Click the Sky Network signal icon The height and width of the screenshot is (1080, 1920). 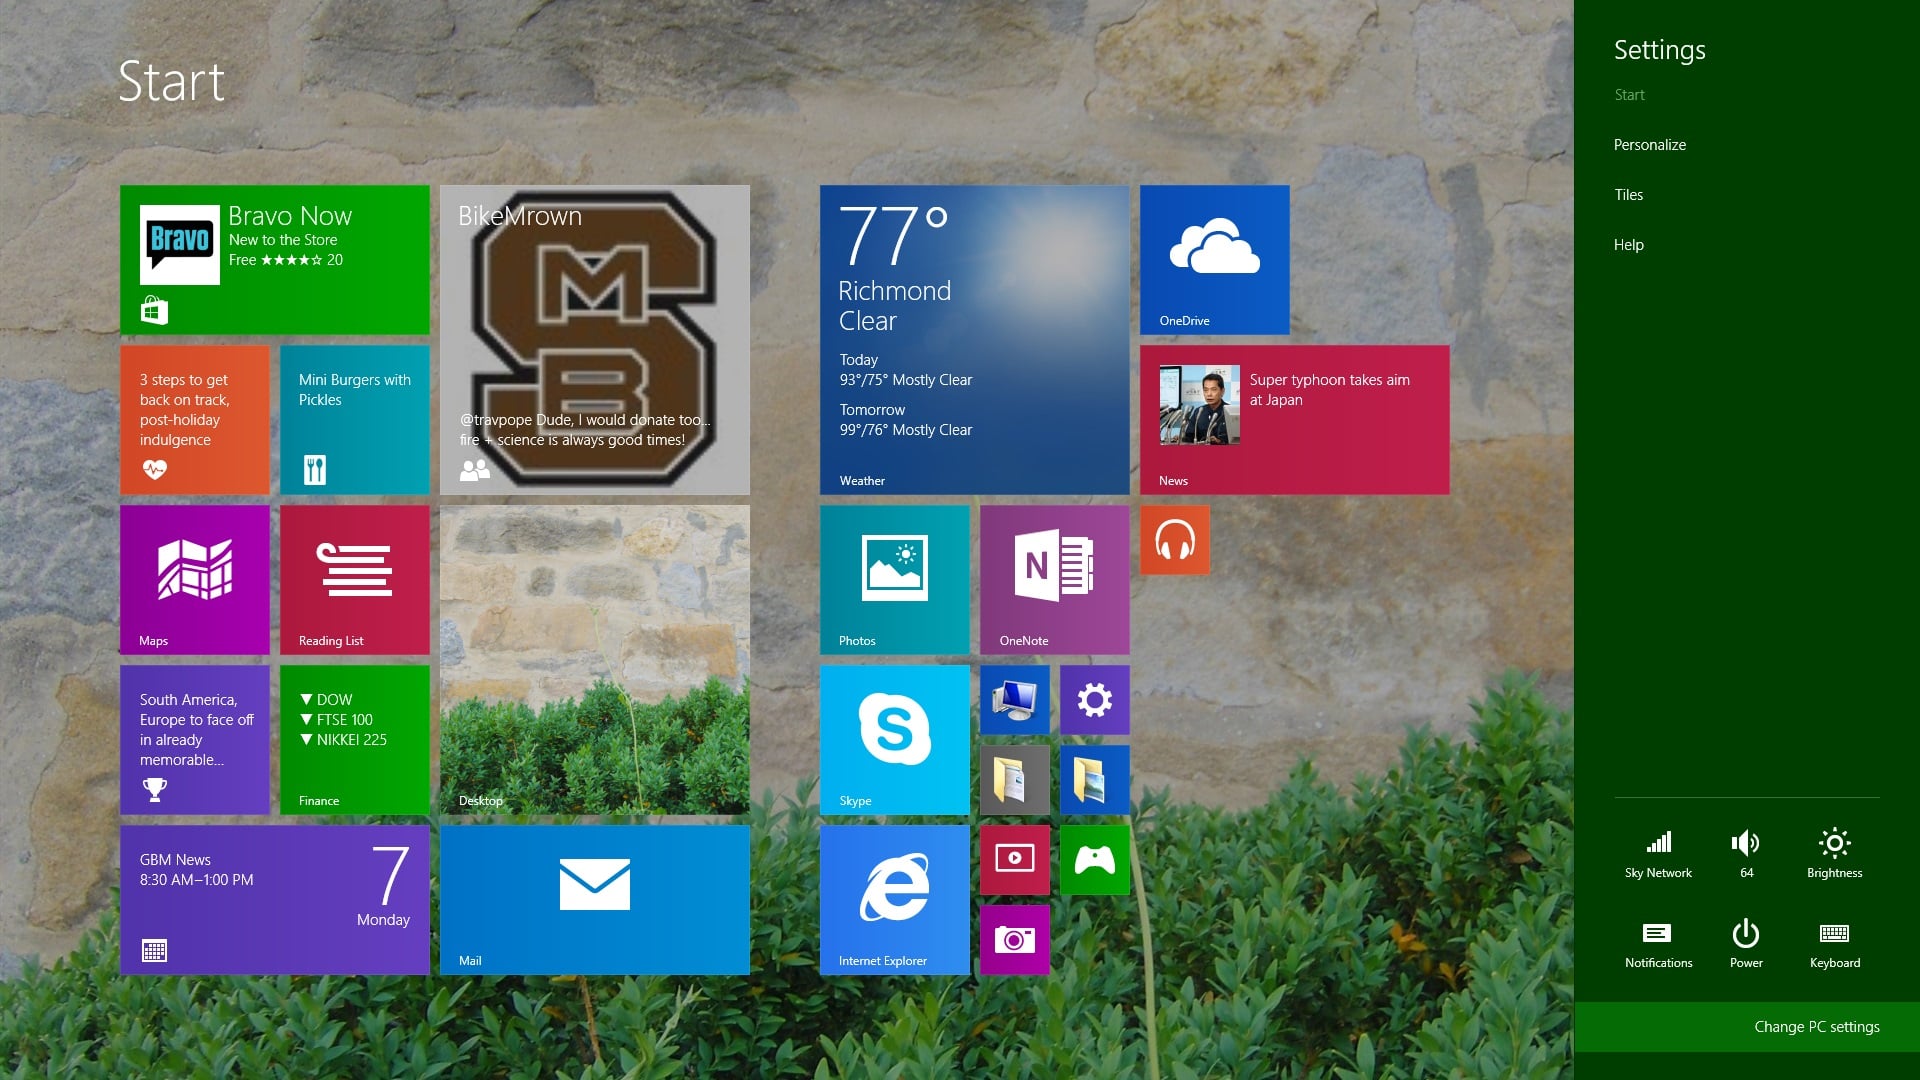(x=1658, y=852)
